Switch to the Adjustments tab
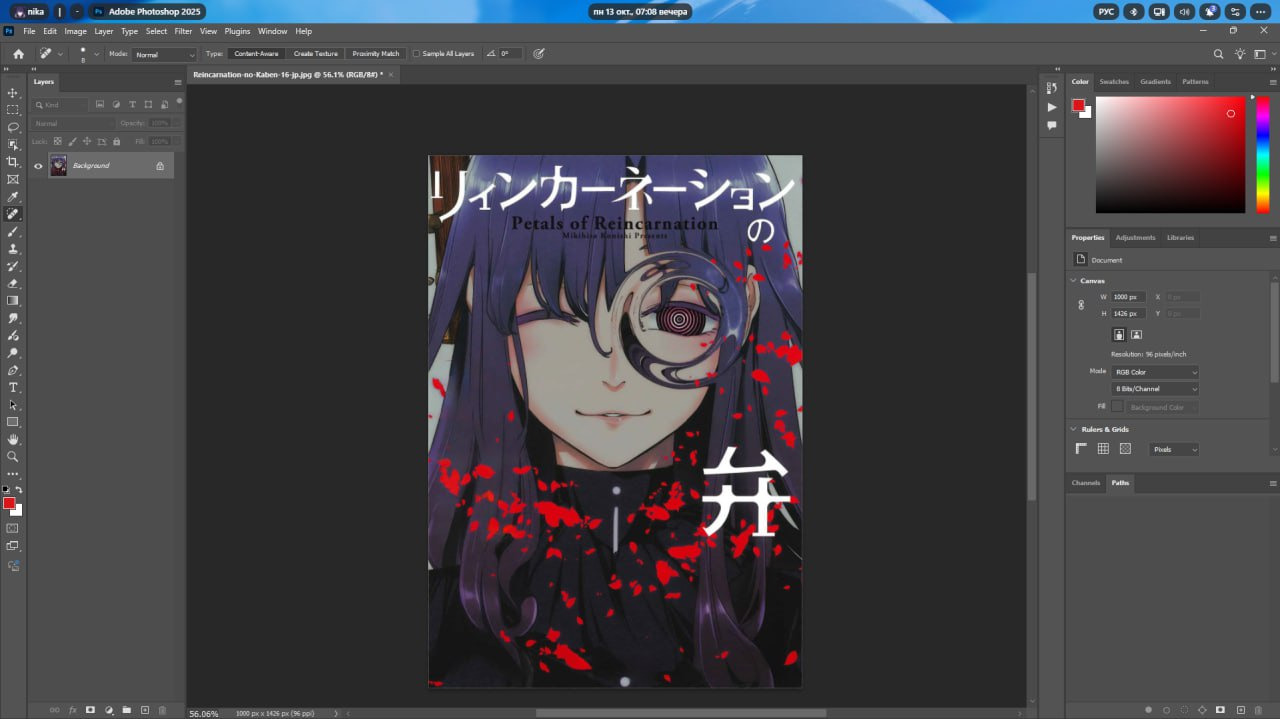Screen dimensions: 1280x719 point(1135,238)
